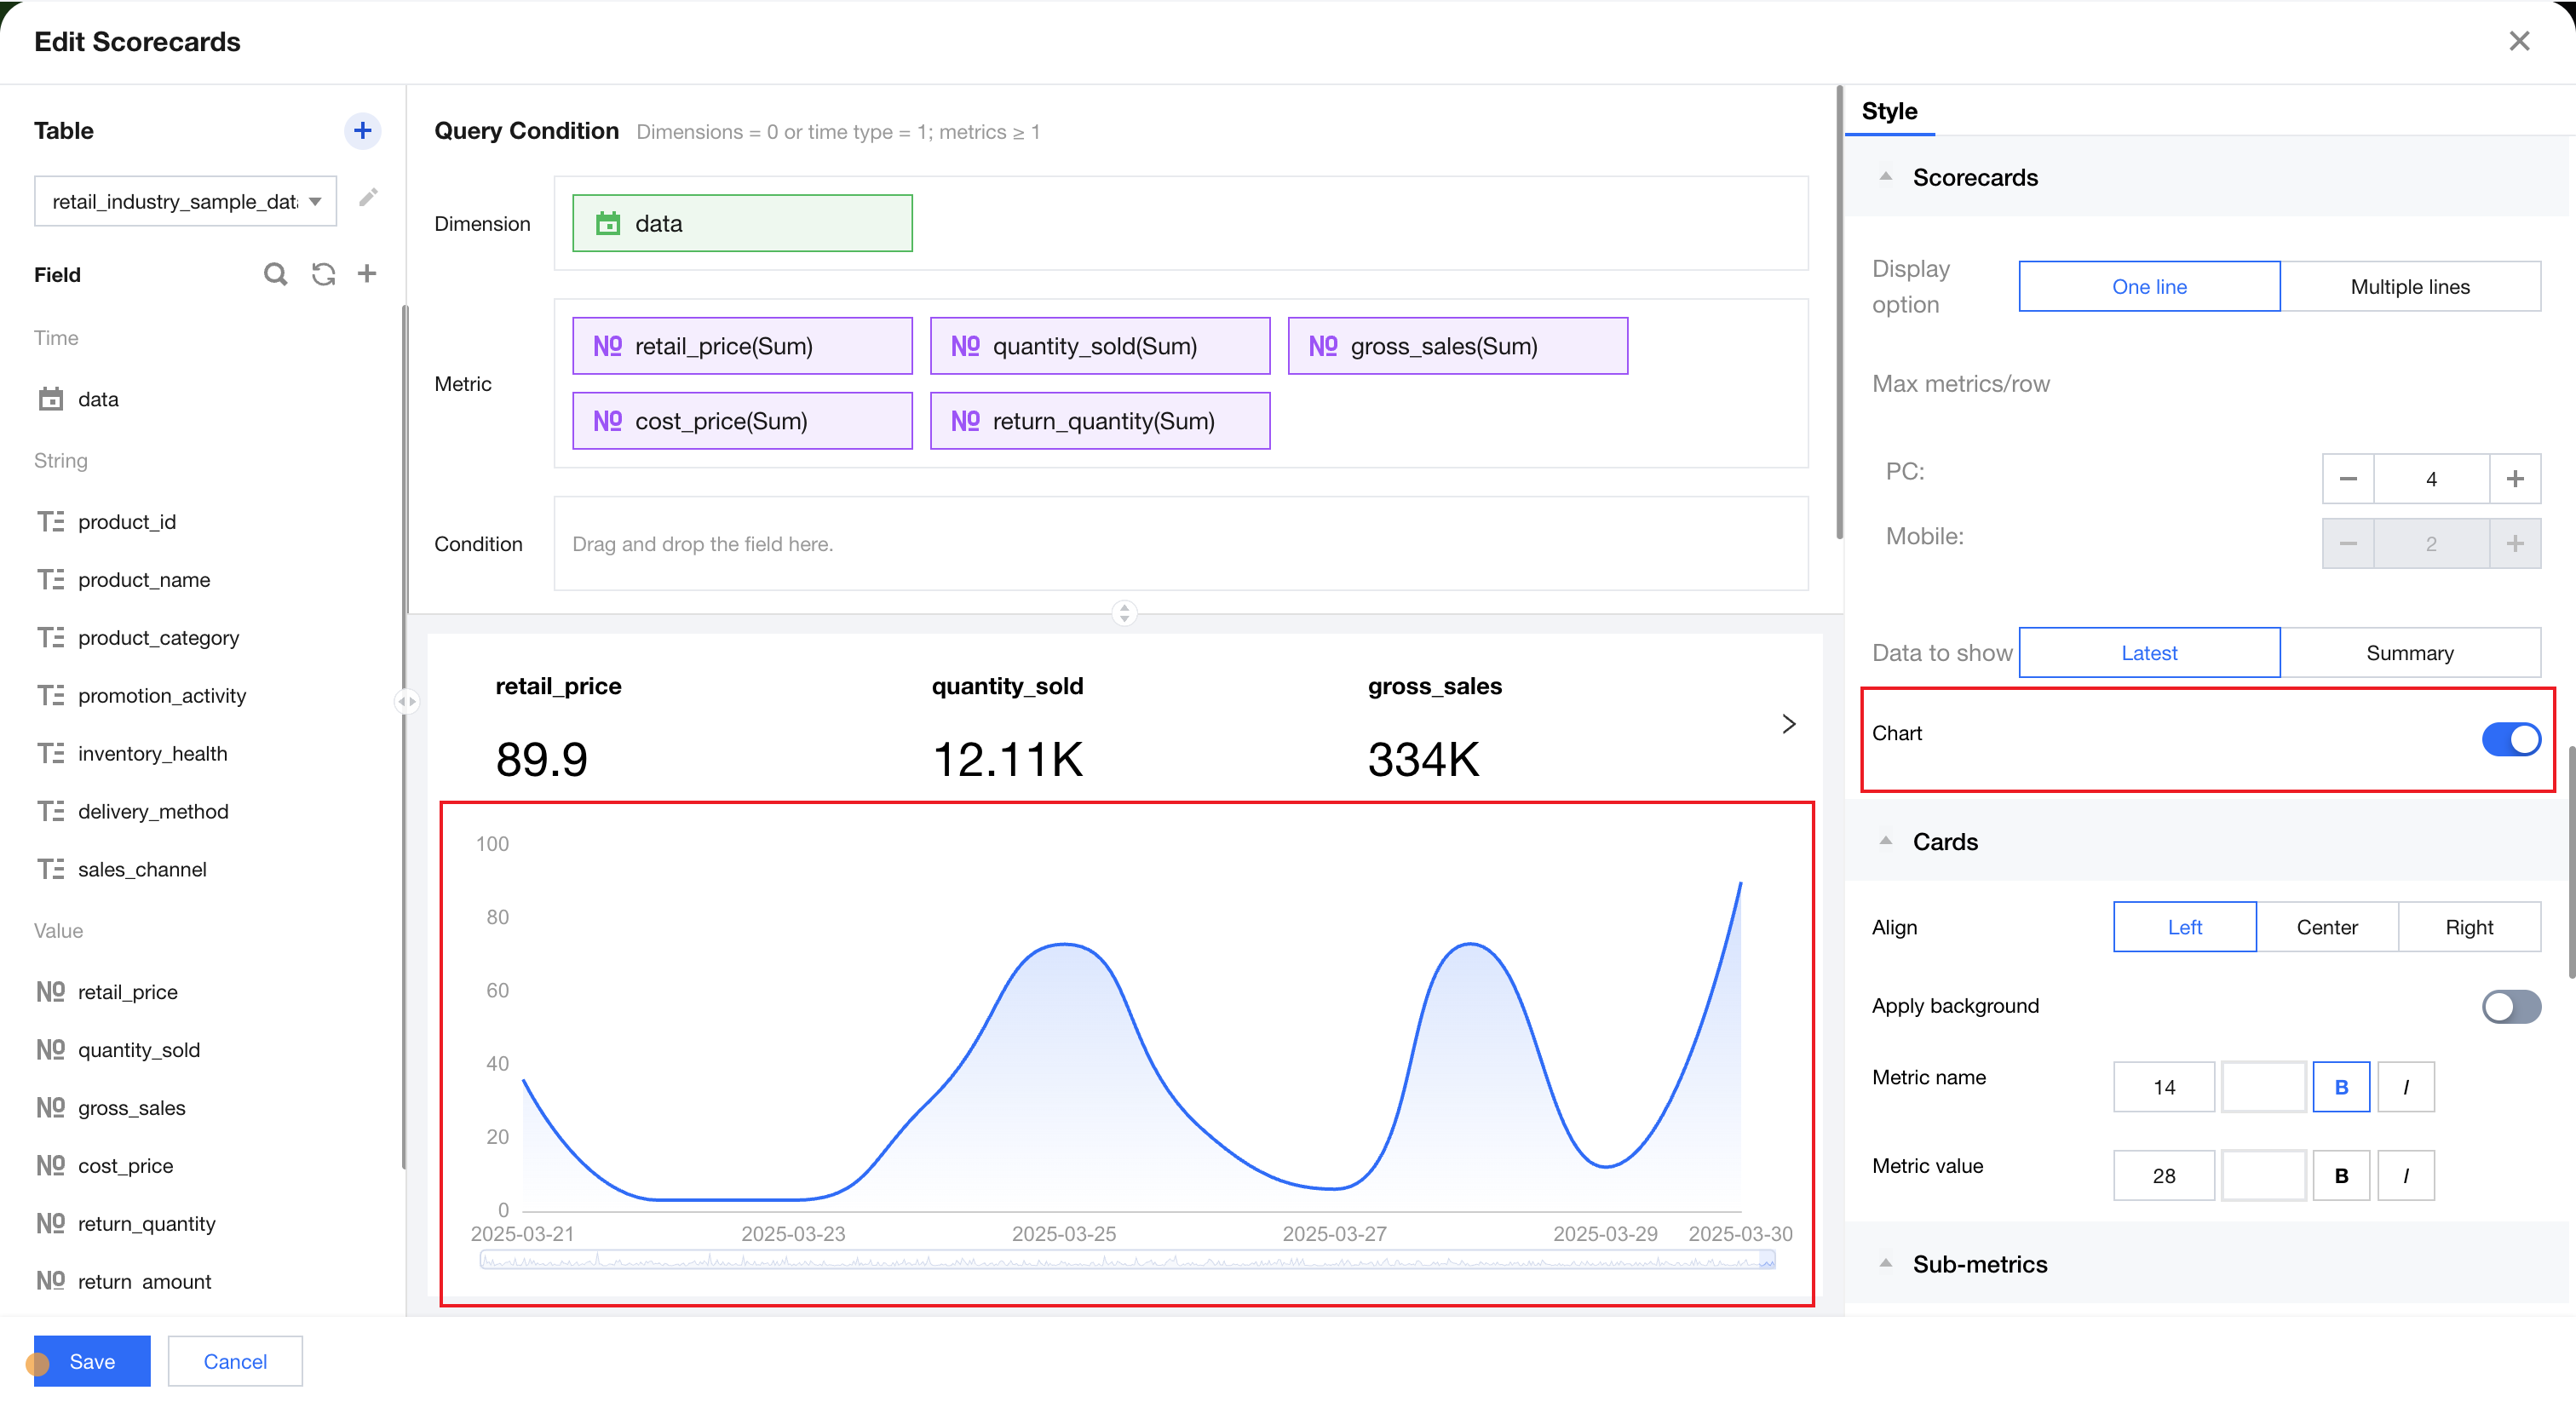
Task: Toggle italic for Metric value
Action: (2405, 1176)
